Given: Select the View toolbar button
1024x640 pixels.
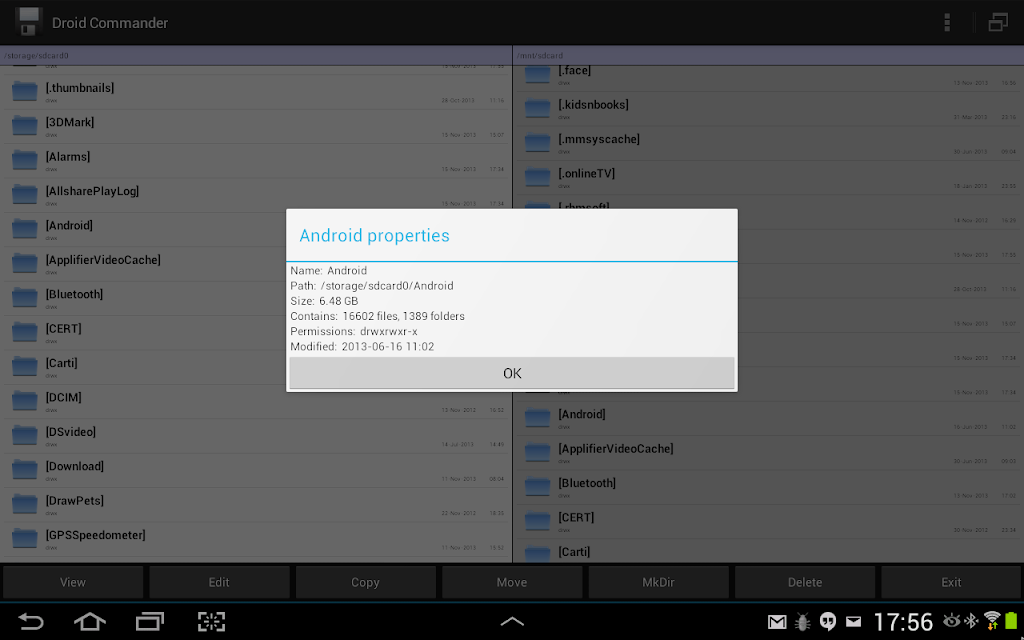Looking at the screenshot, I should coord(72,582).
